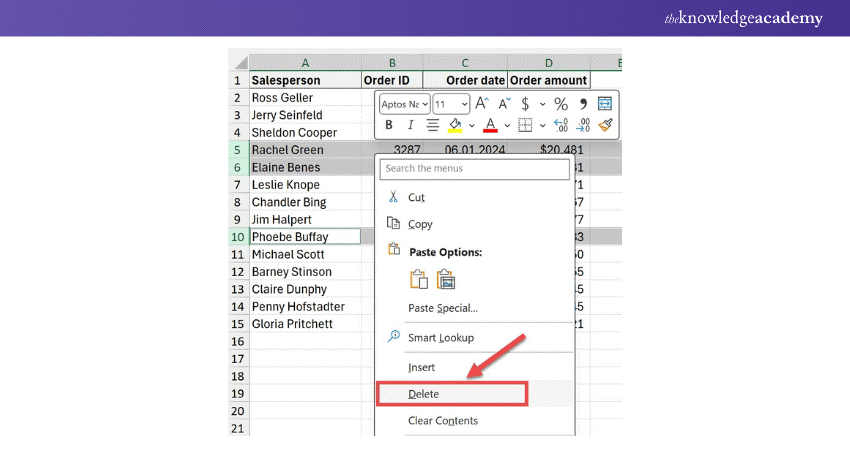This screenshot has height=450, width=850.
Task: Click the borders icon
Action: pyautogui.click(x=525, y=125)
